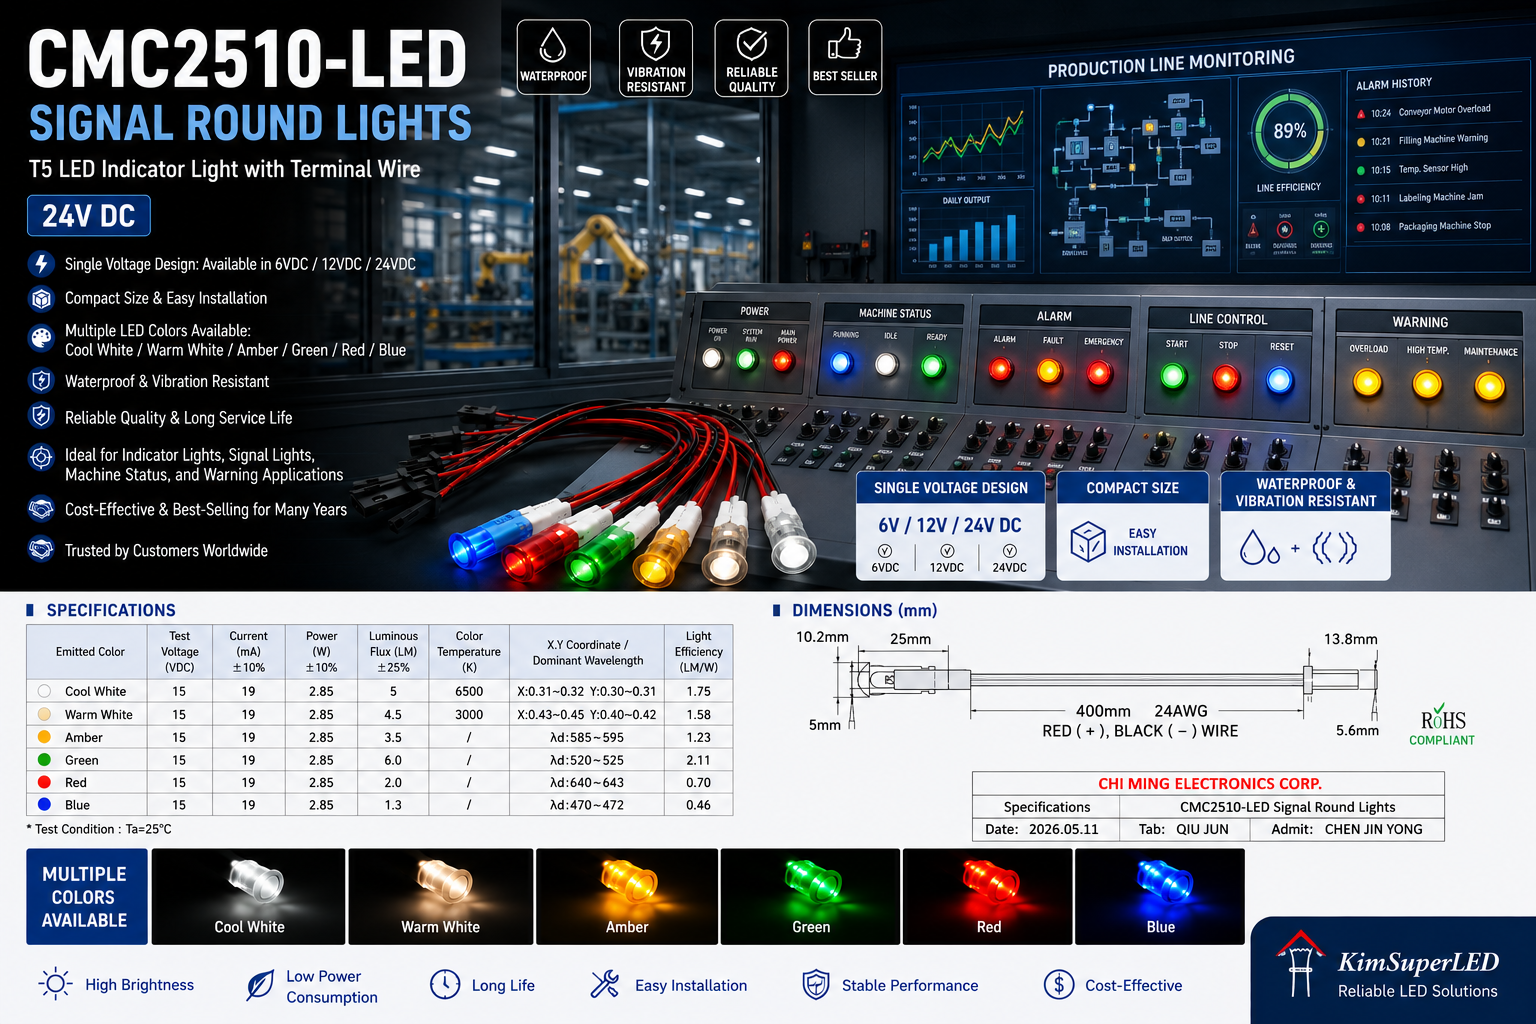The width and height of the screenshot is (1536, 1024).
Task: Click the 89% line efficiency gauge
Action: [x=1290, y=131]
